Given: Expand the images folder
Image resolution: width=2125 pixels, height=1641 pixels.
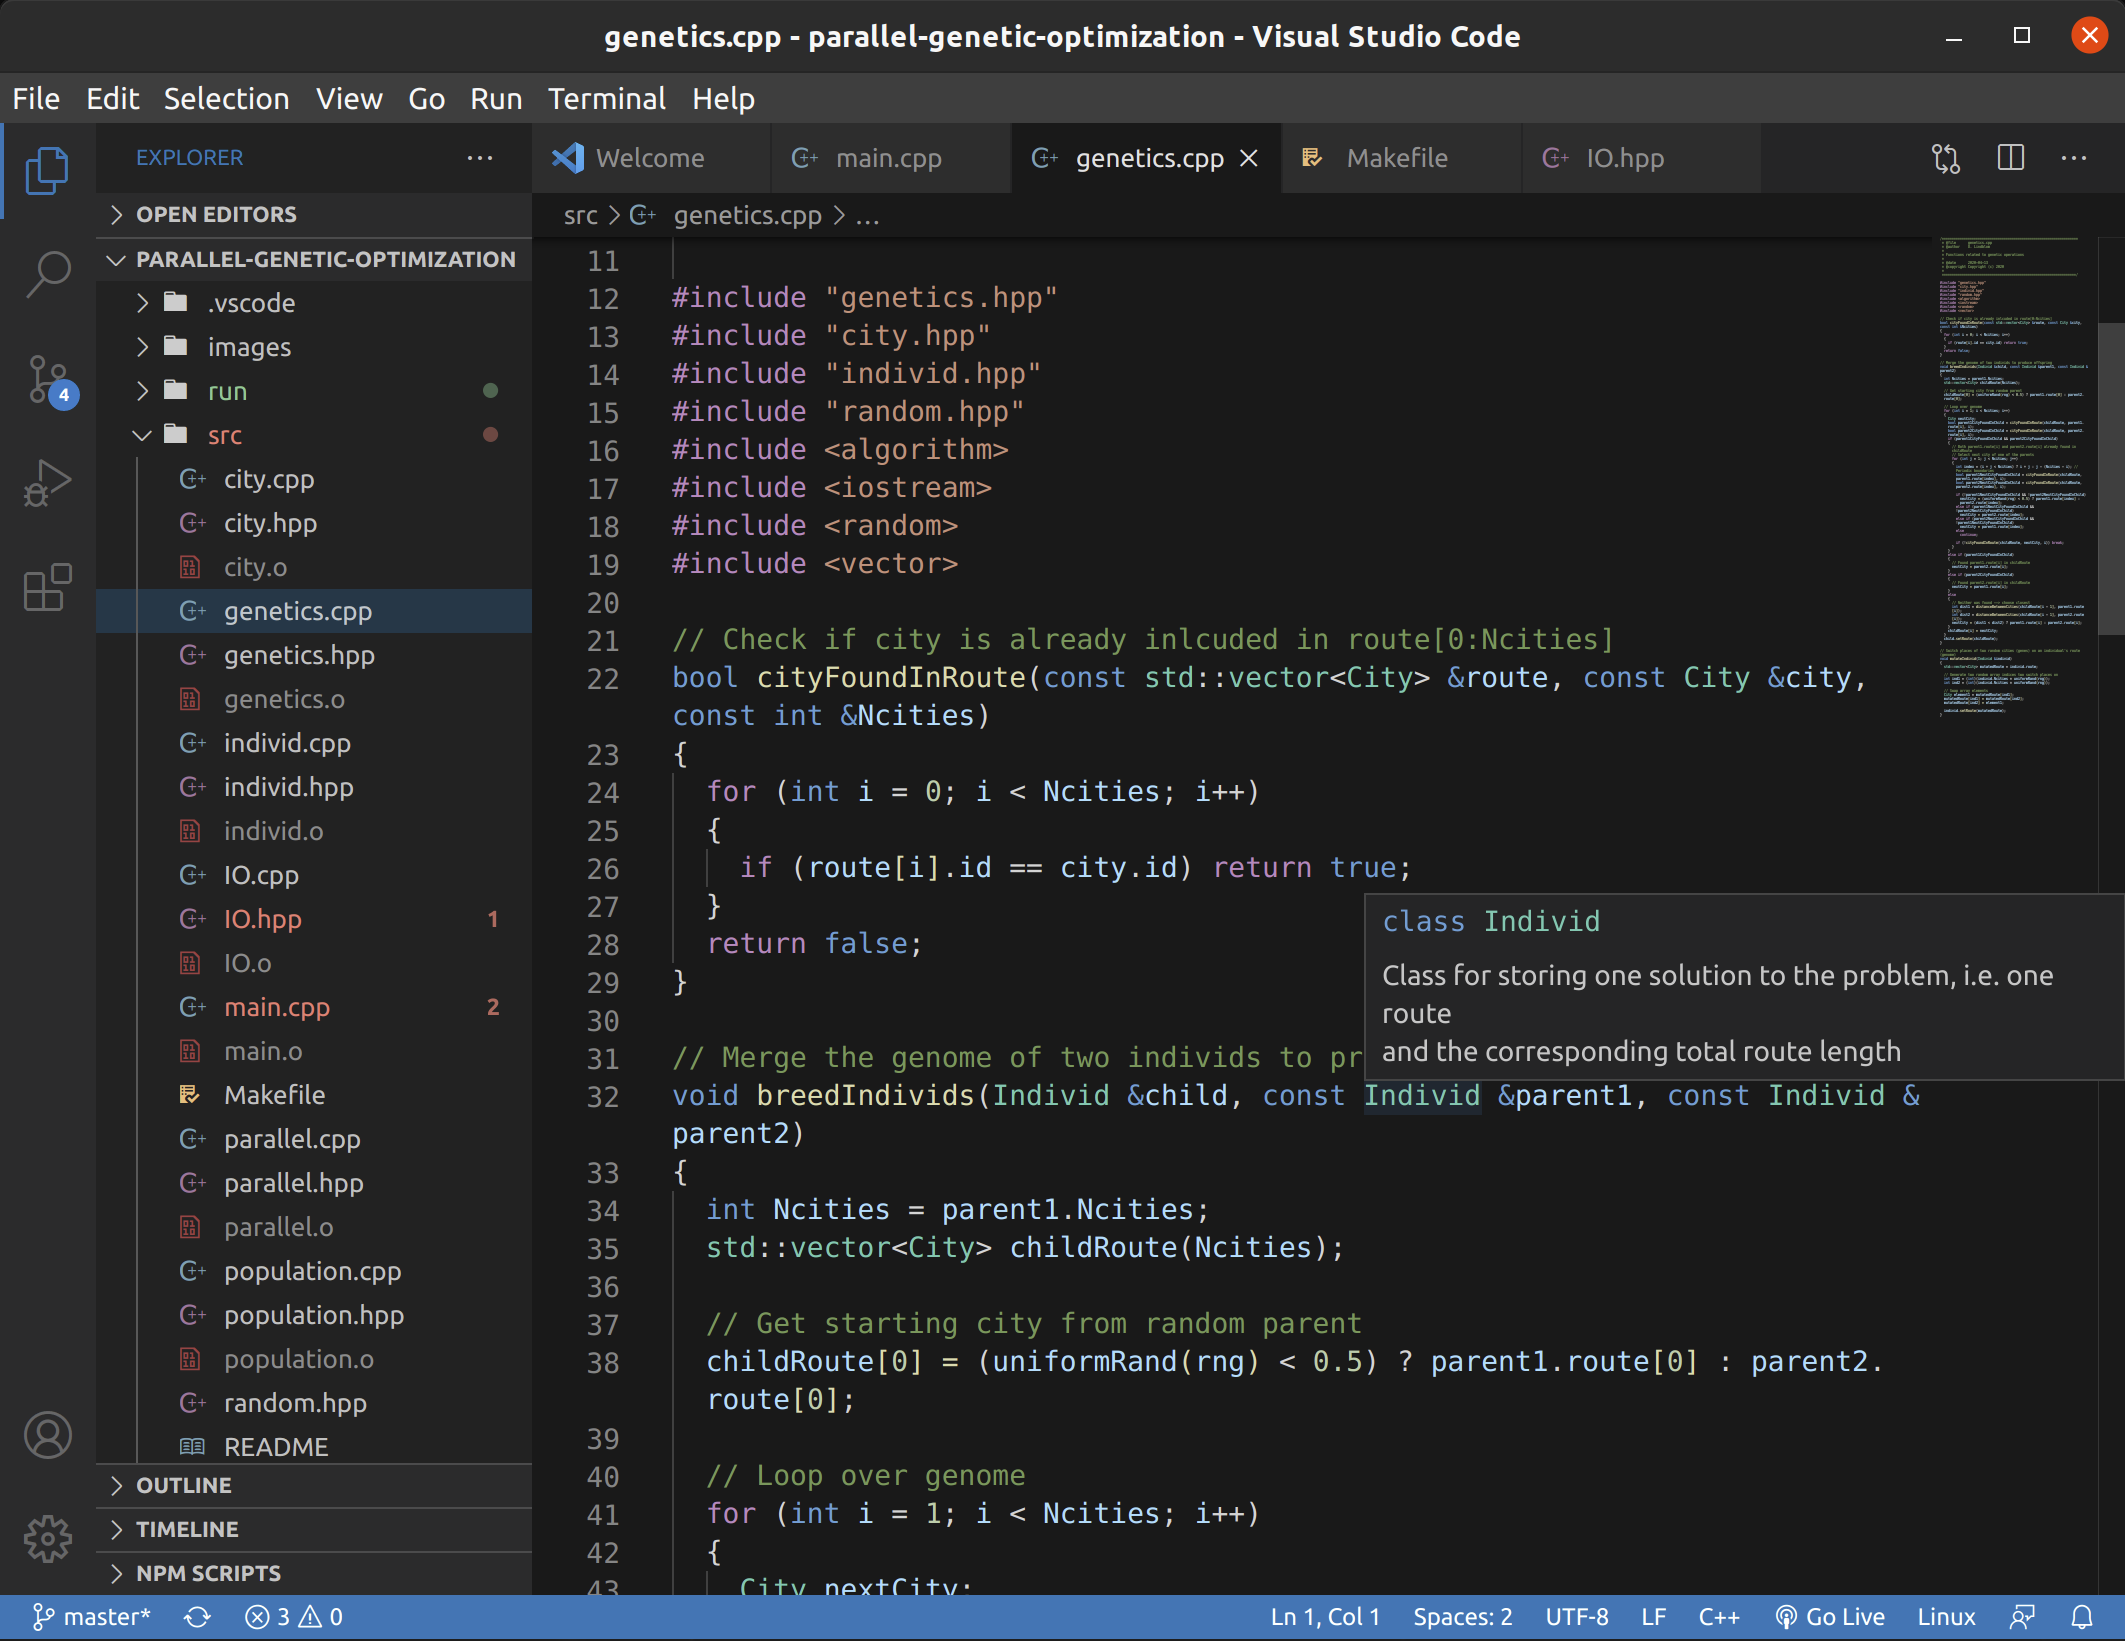Looking at the screenshot, I should tap(248, 347).
